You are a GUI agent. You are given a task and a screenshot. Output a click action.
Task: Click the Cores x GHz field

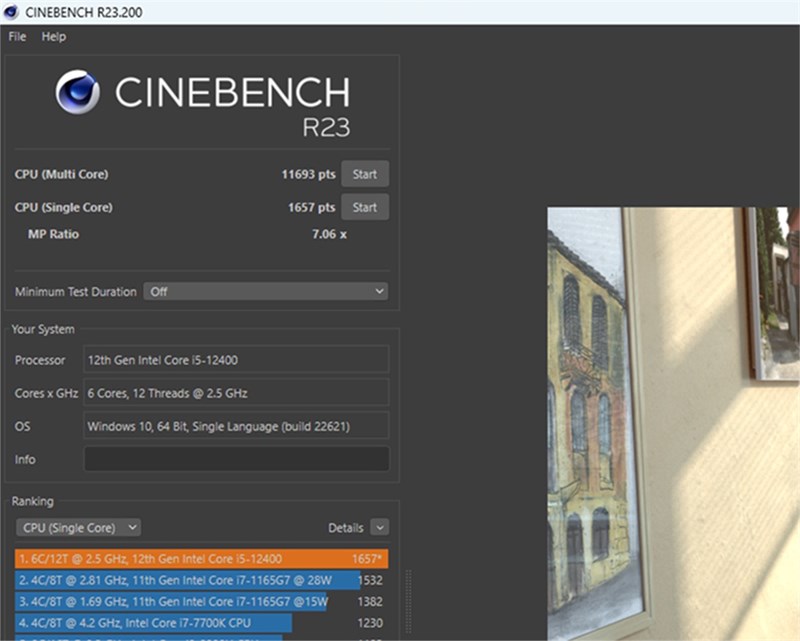click(x=236, y=393)
